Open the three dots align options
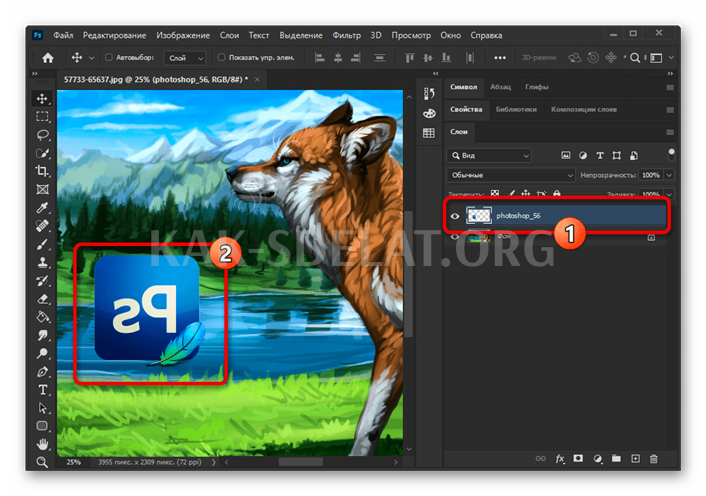Viewport: 706px width, 496px height. (x=500, y=58)
